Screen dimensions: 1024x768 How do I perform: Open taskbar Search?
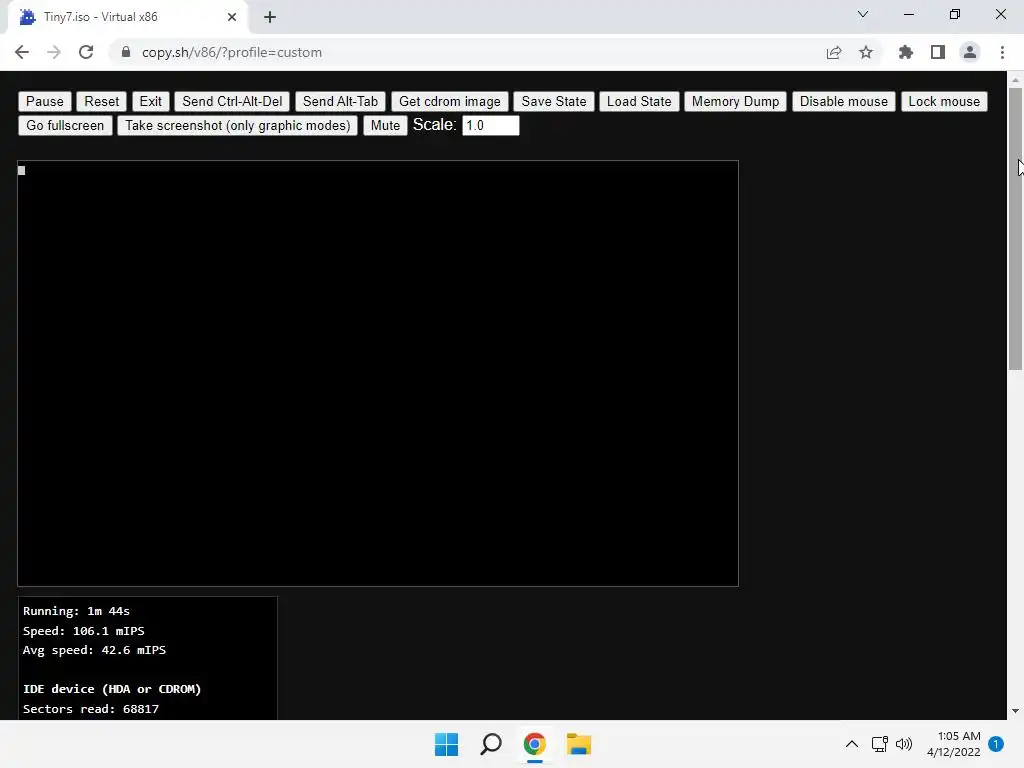[x=490, y=744]
